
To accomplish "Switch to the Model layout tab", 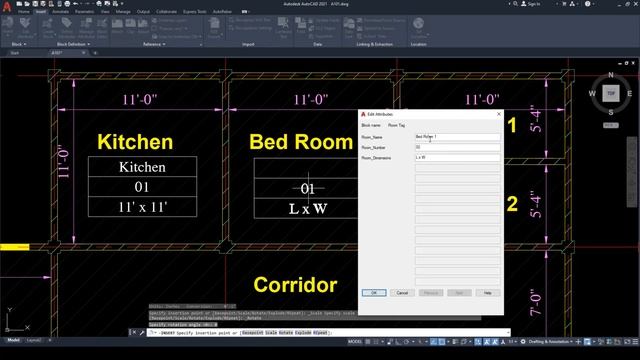I will pyautogui.click(x=13, y=340).
